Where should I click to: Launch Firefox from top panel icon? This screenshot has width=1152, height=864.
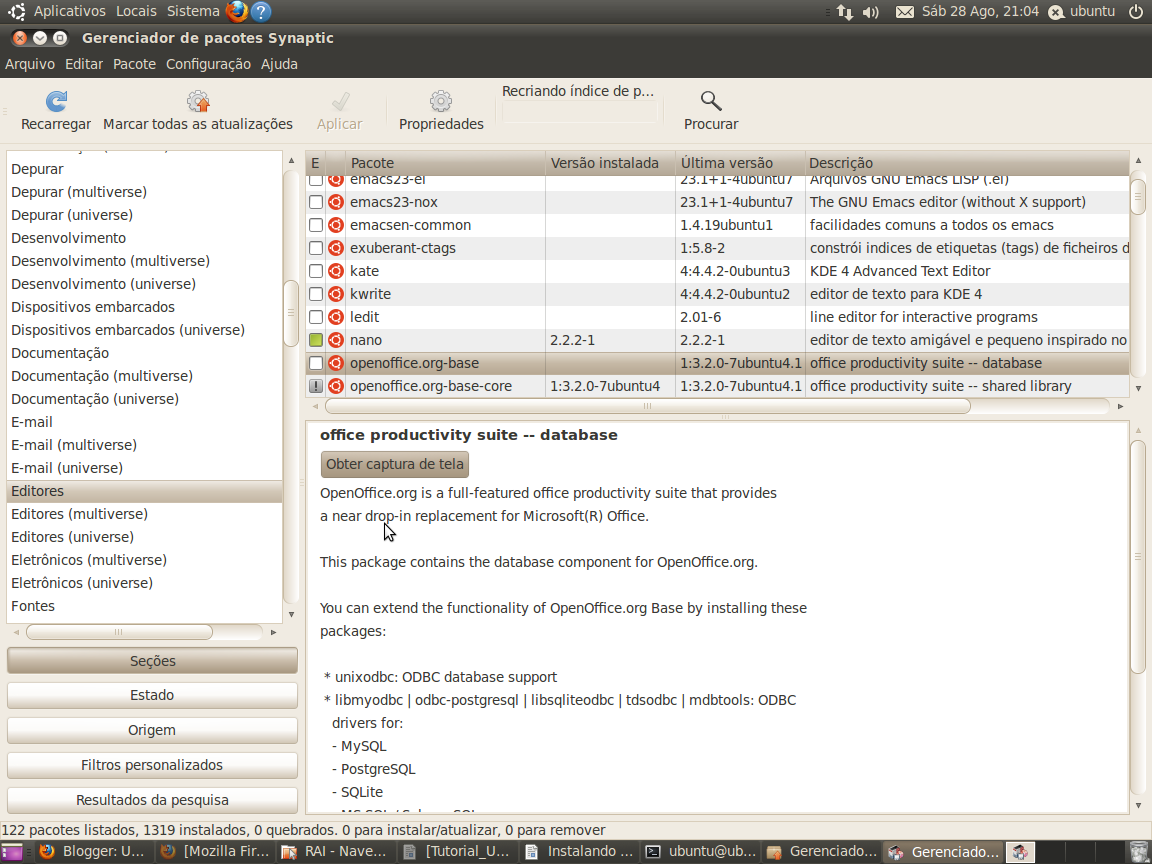click(x=237, y=11)
